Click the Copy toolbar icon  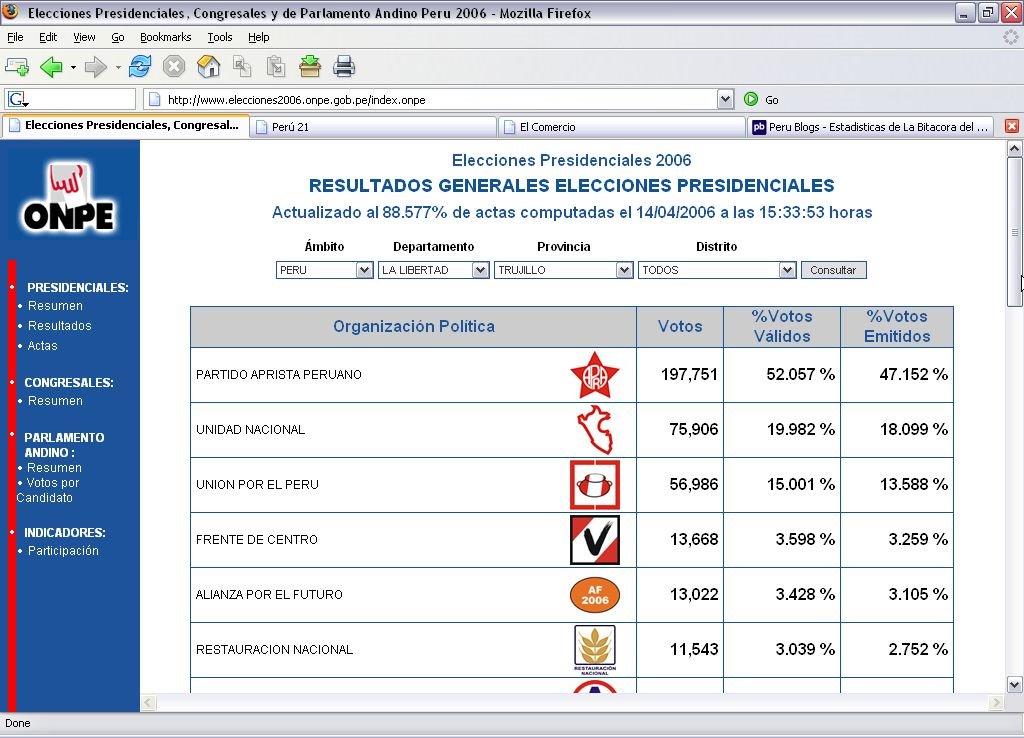pos(242,67)
